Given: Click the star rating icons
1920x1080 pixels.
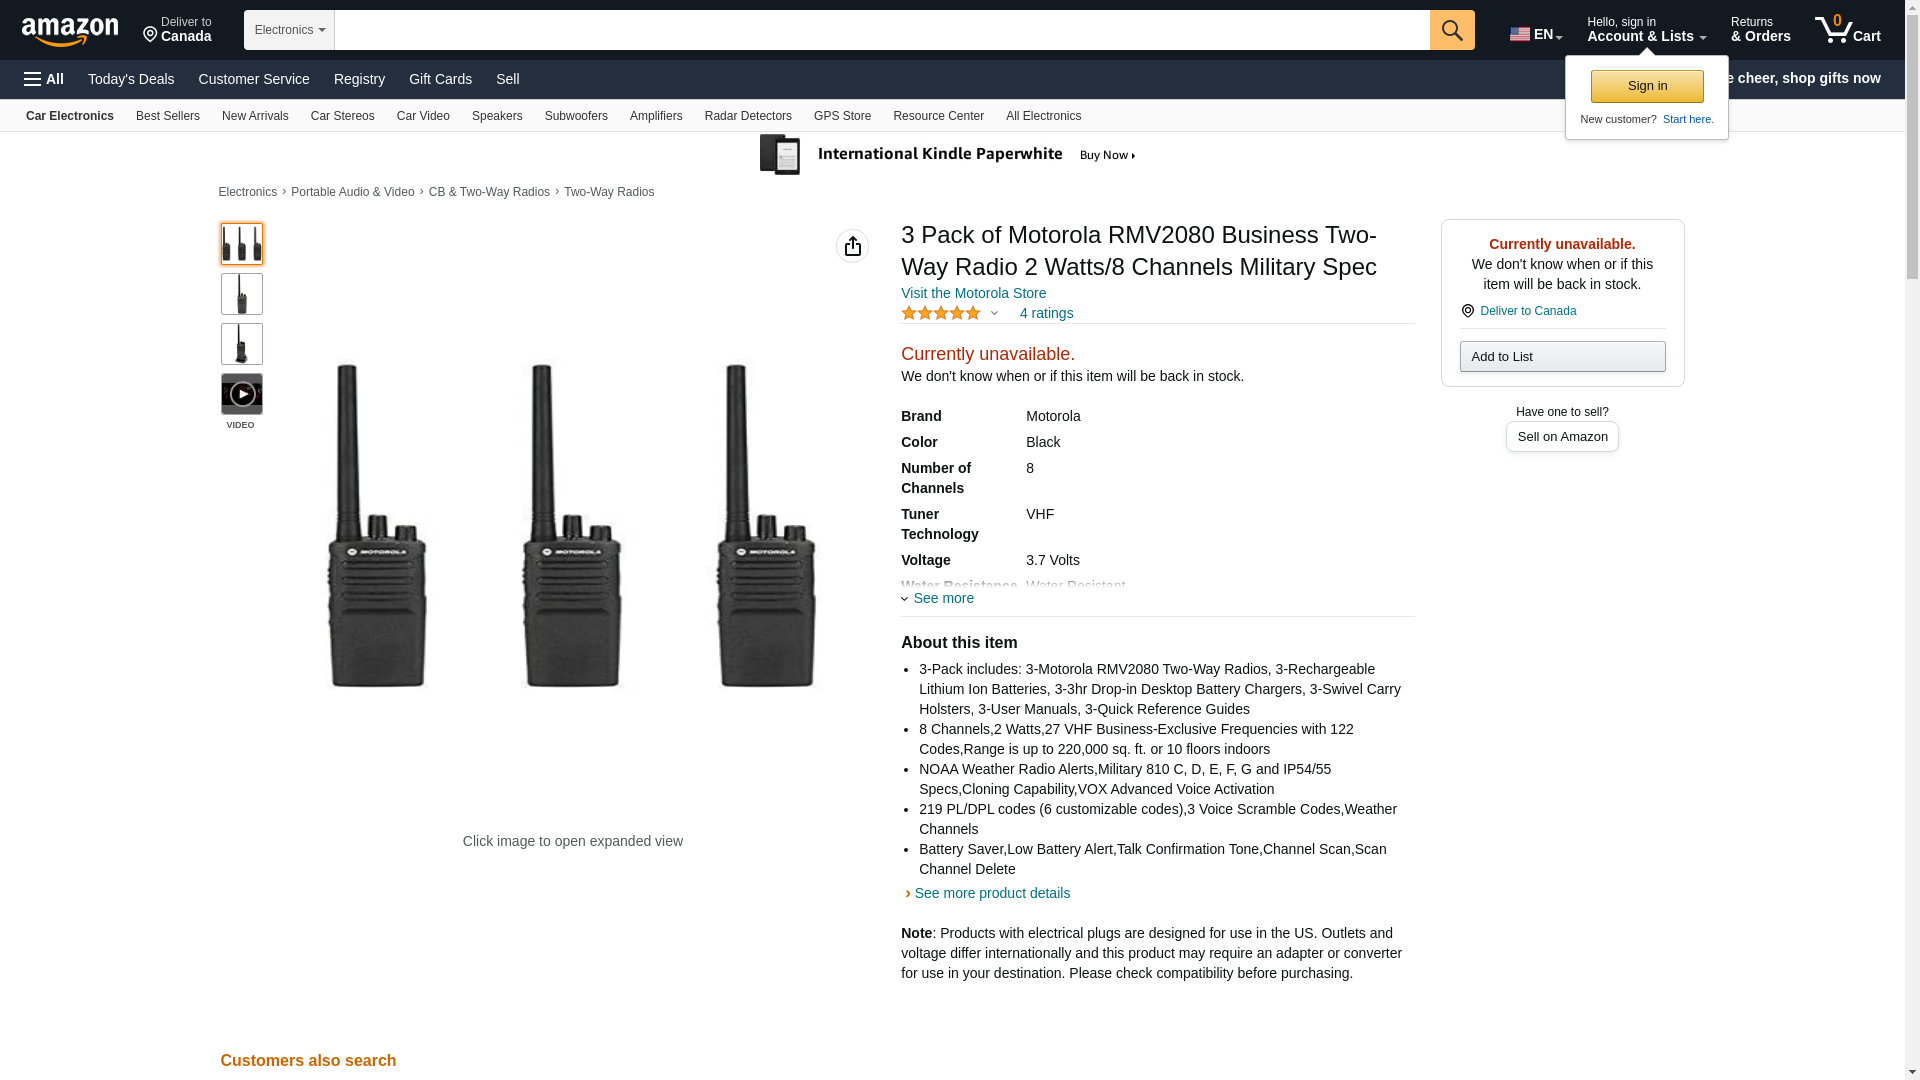Looking at the screenshot, I should pyautogui.click(x=941, y=313).
